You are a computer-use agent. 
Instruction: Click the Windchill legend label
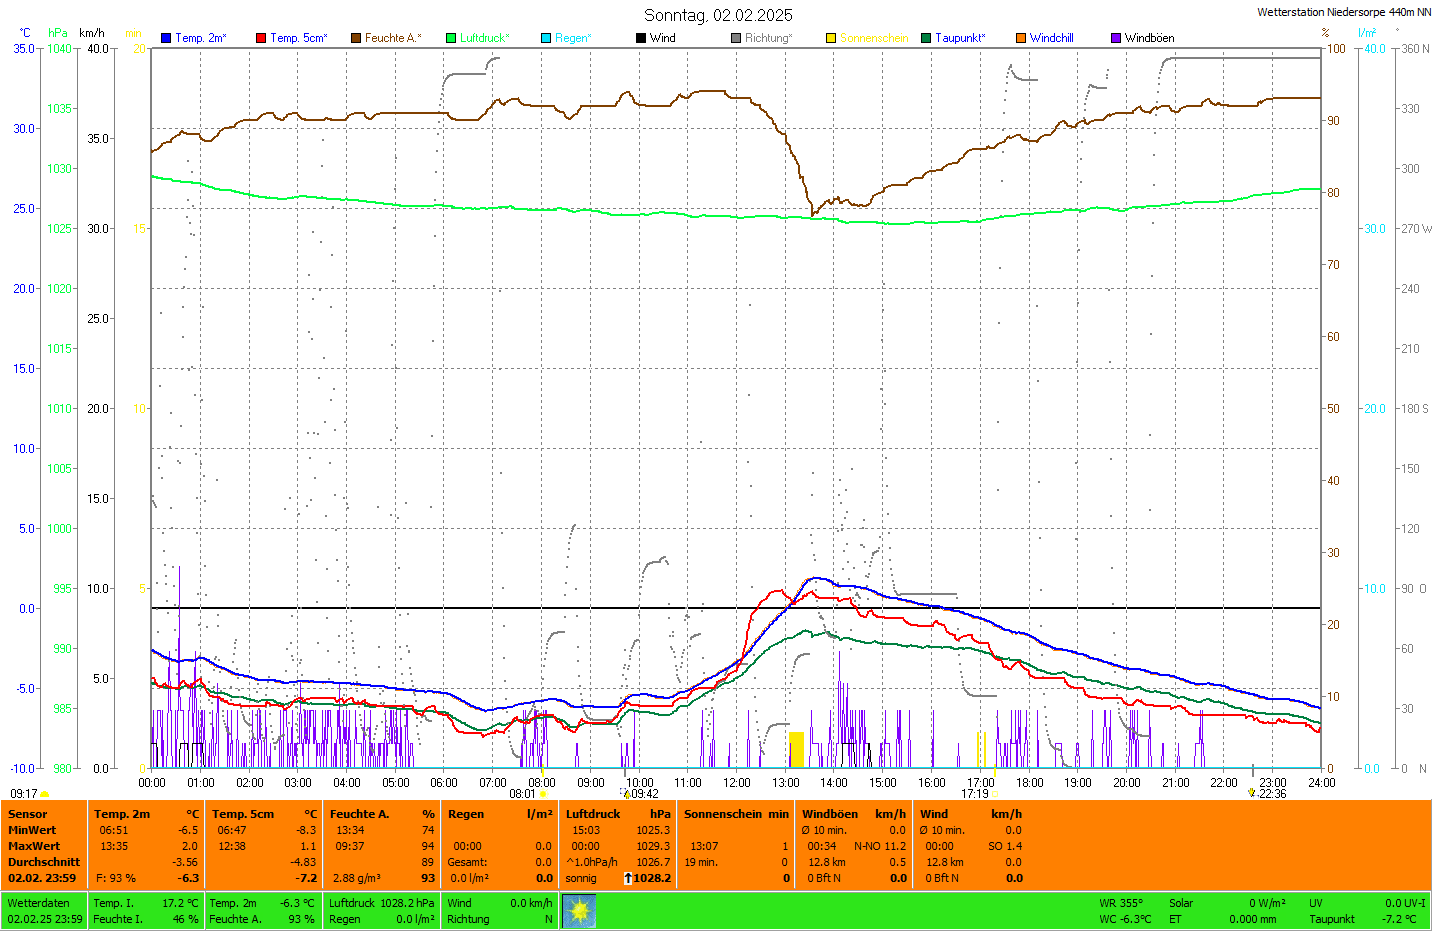click(1051, 38)
